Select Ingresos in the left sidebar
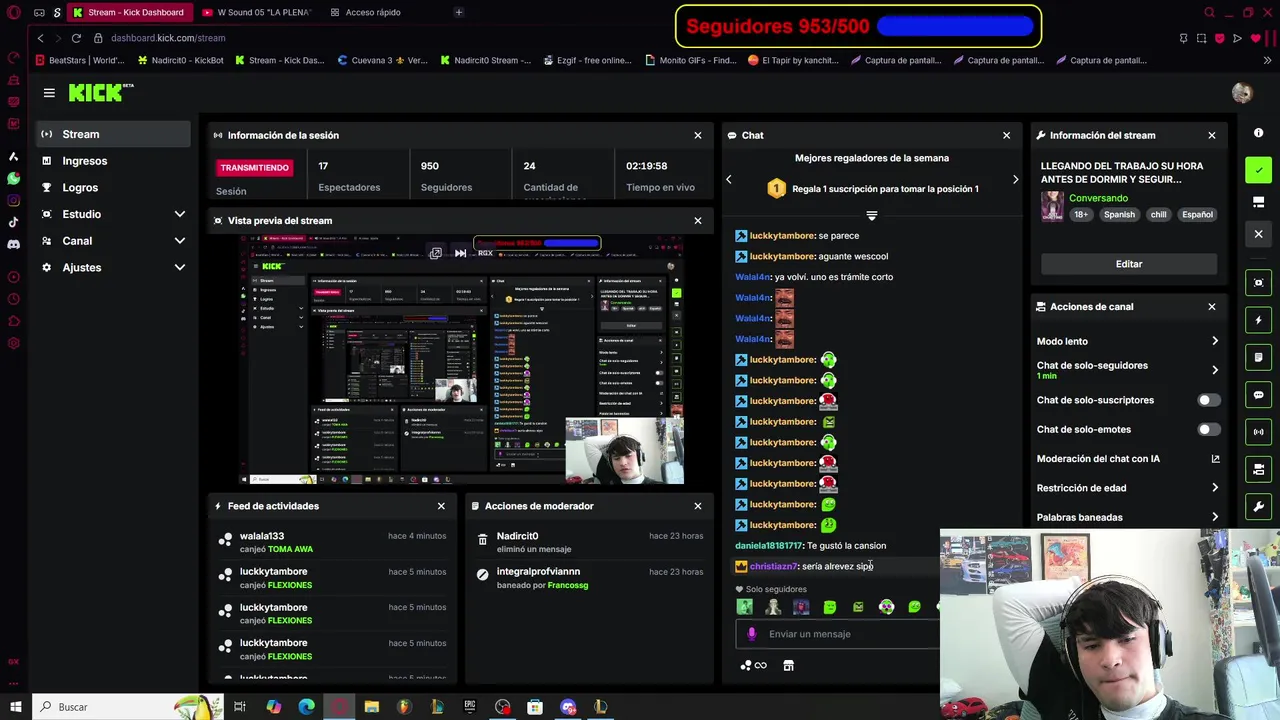This screenshot has width=1280, height=720. click(x=114, y=161)
